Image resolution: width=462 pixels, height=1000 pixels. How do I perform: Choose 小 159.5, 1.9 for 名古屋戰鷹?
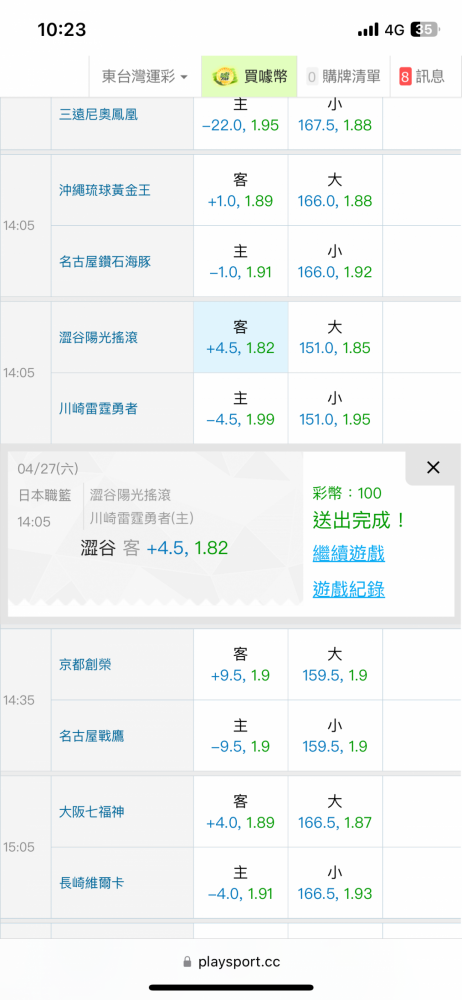point(335,736)
